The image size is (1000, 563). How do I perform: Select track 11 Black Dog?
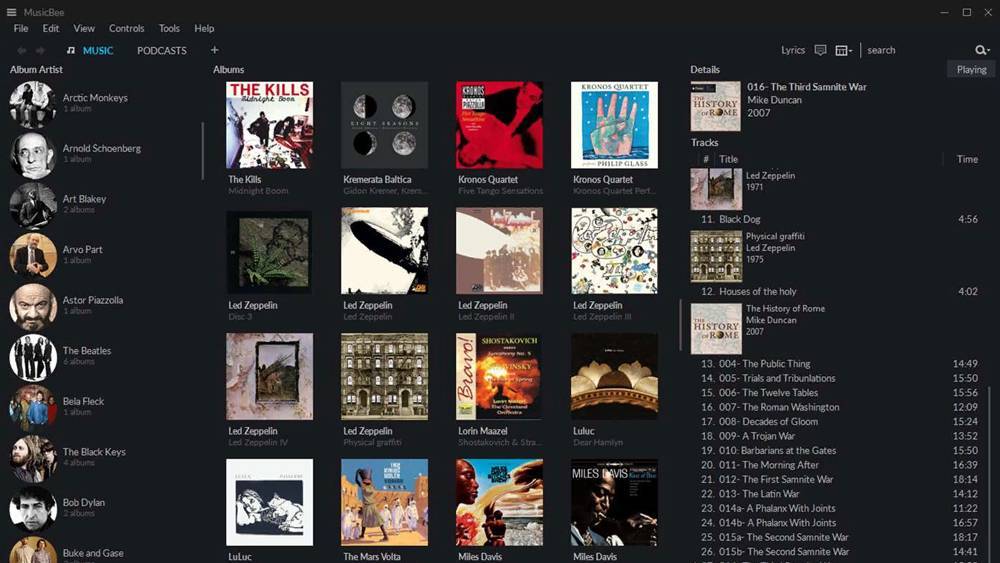click(x=839, y=219)
